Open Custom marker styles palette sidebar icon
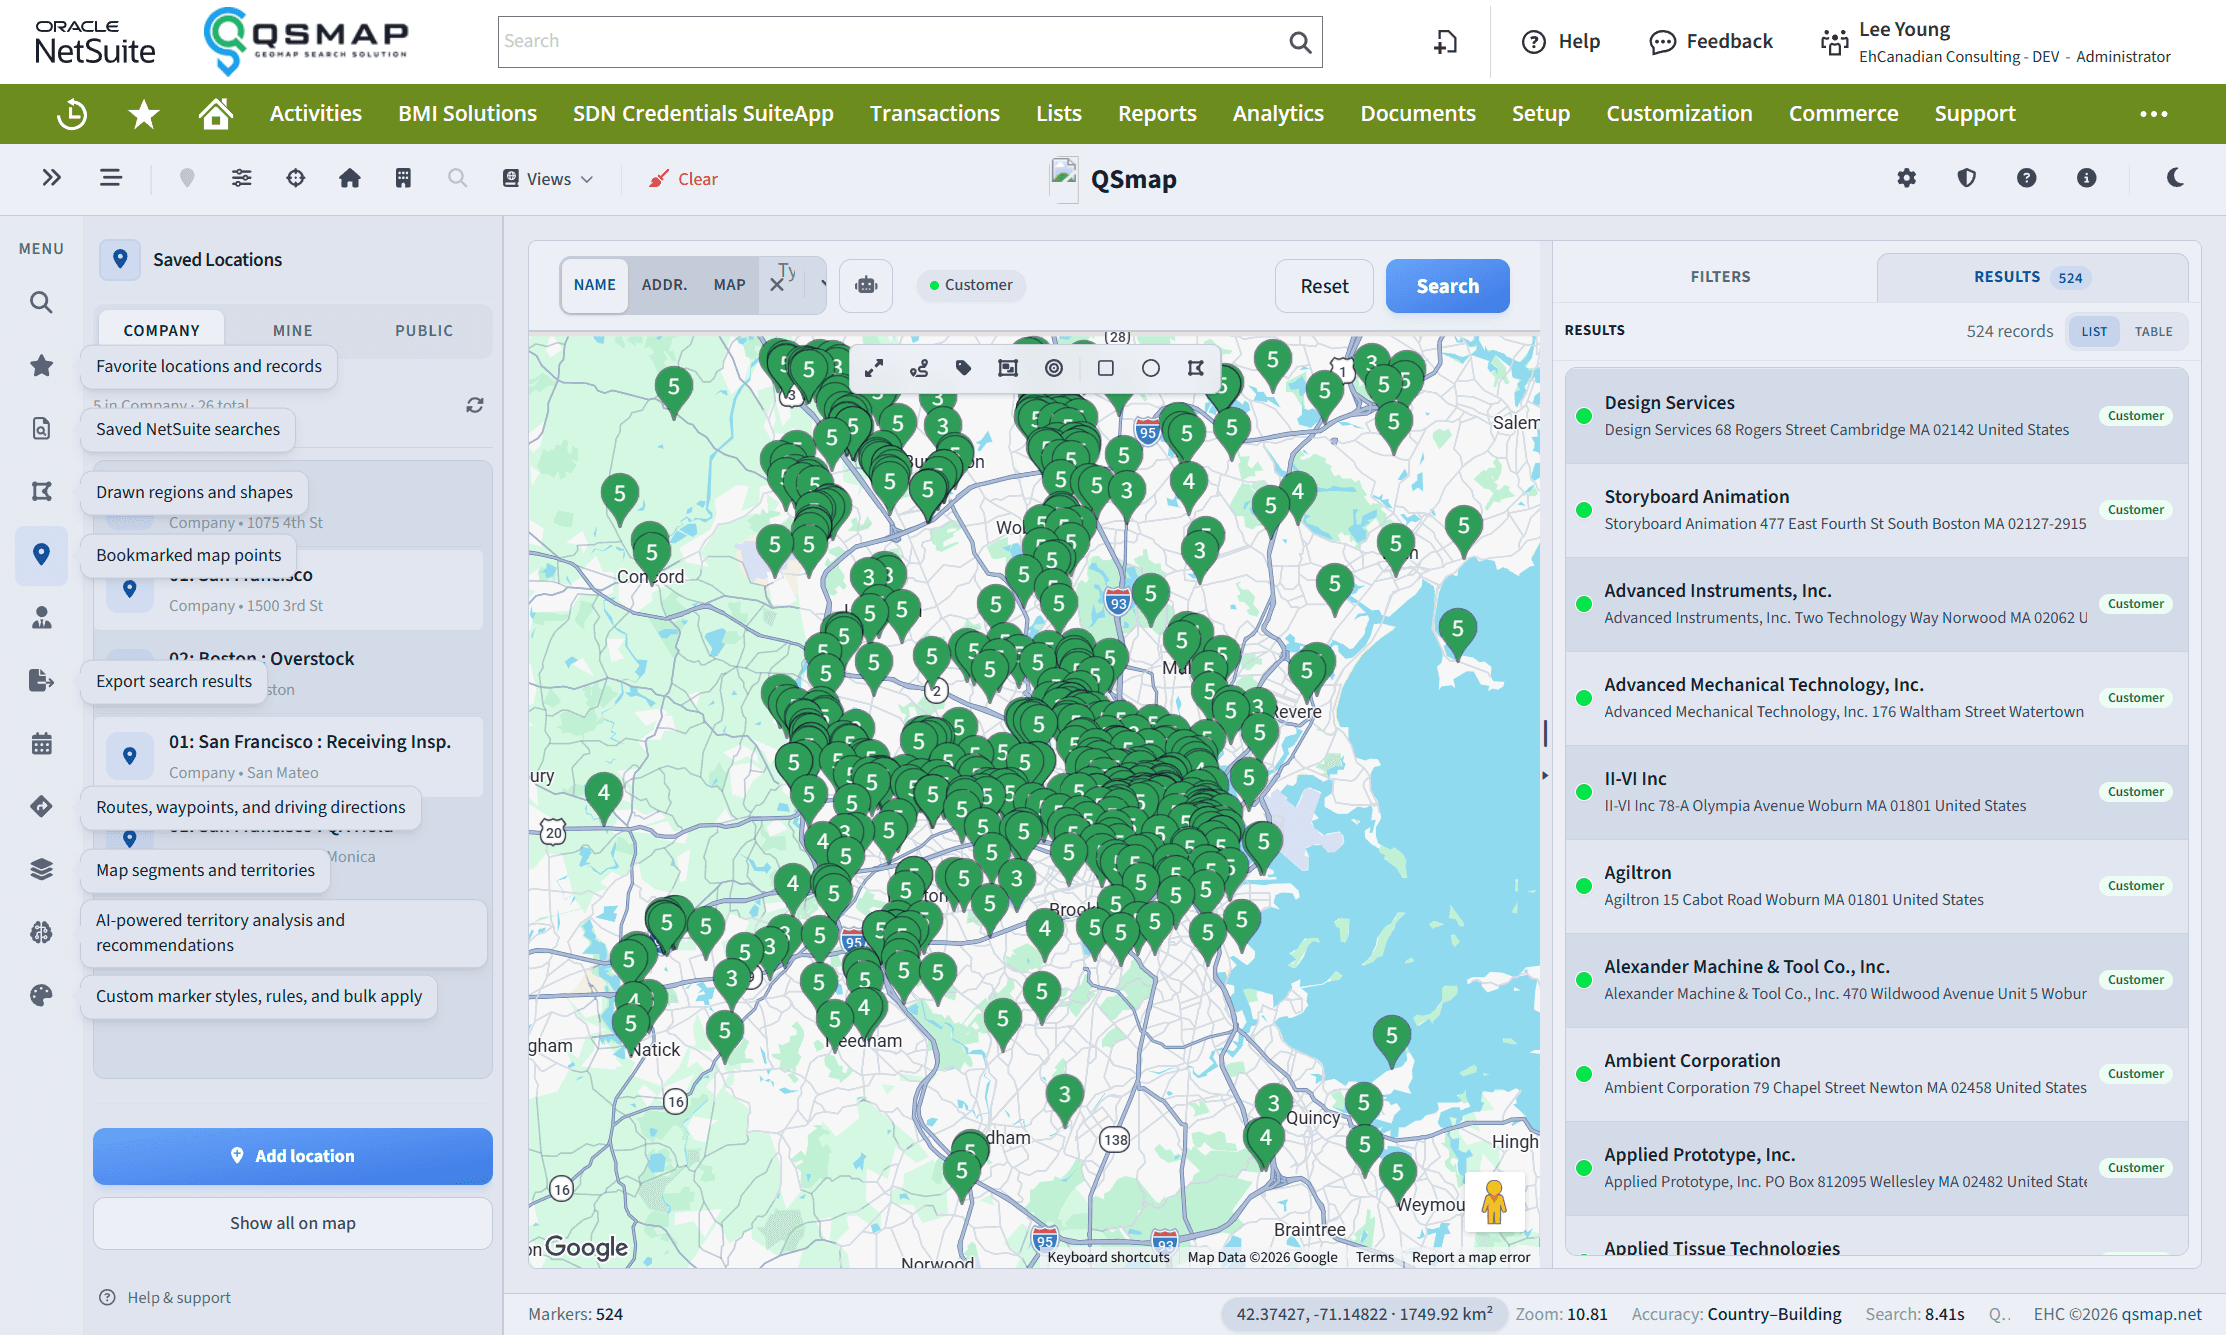The height and width of the screenshot is (1335, 2226). (x=41, y=995)
